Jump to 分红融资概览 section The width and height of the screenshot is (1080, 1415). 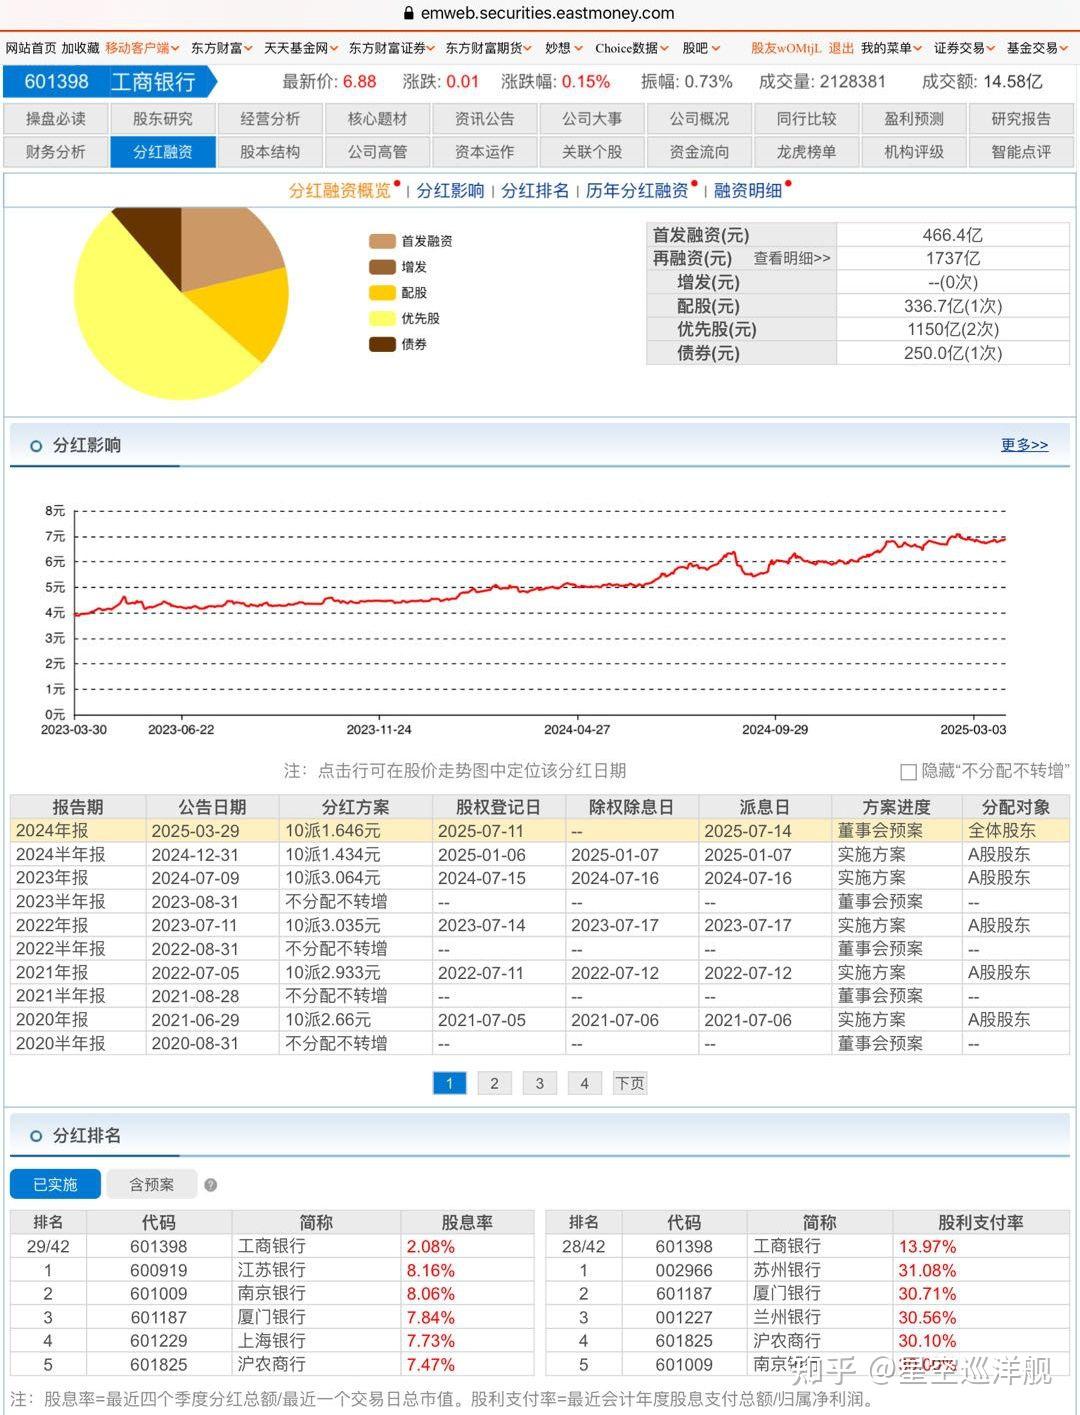[x=340, y=191]
